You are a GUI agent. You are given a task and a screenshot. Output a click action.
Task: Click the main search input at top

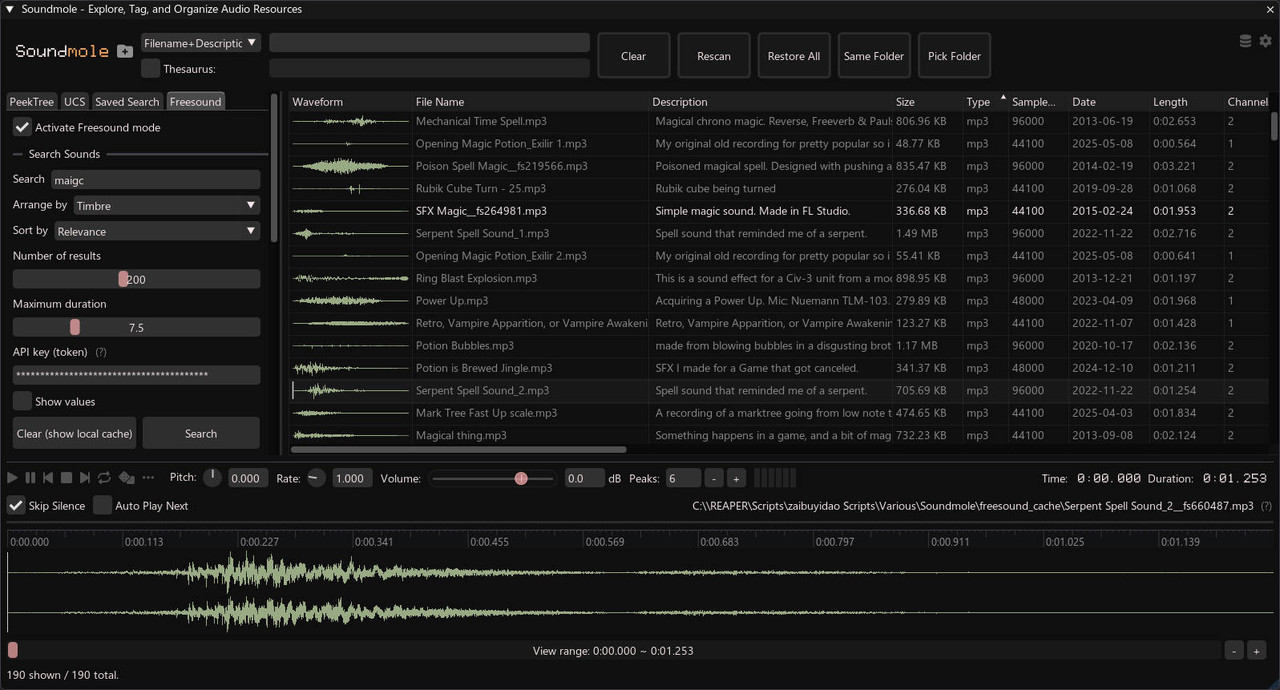click(x=429, y=43)
